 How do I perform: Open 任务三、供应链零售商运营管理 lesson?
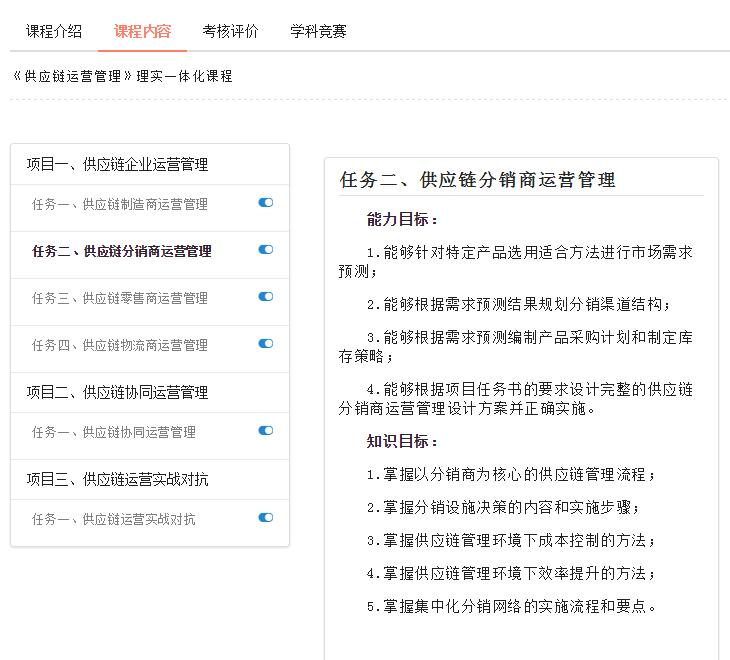(120, 298)
